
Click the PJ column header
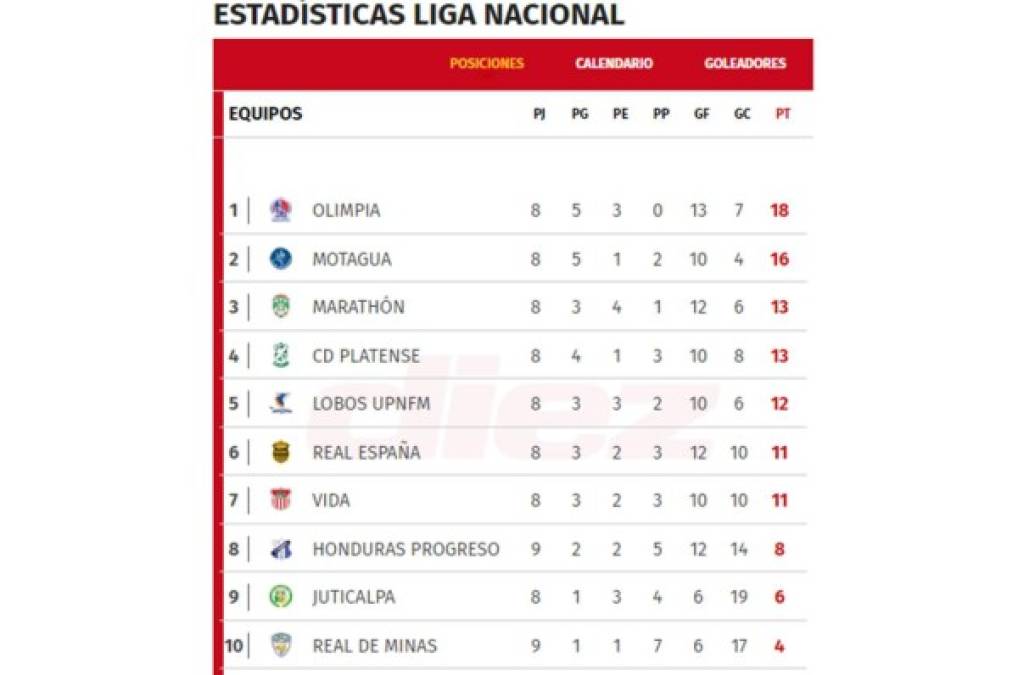pos(539,113)
